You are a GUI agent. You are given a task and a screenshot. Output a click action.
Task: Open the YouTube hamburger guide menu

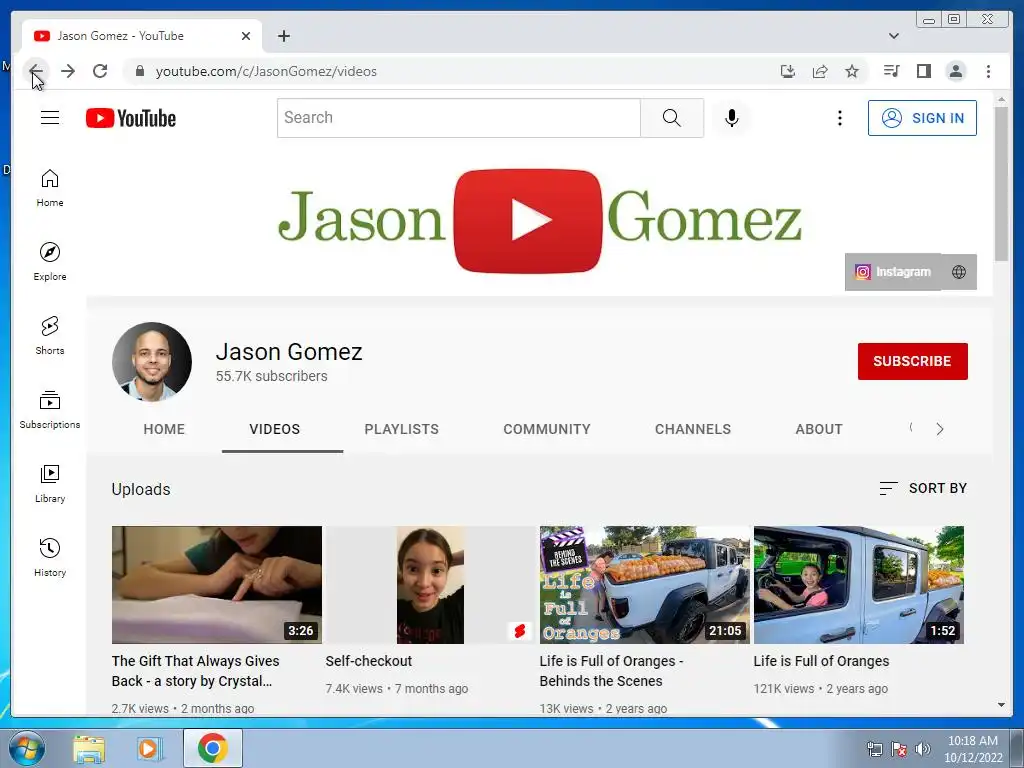(x=50, y=118)
